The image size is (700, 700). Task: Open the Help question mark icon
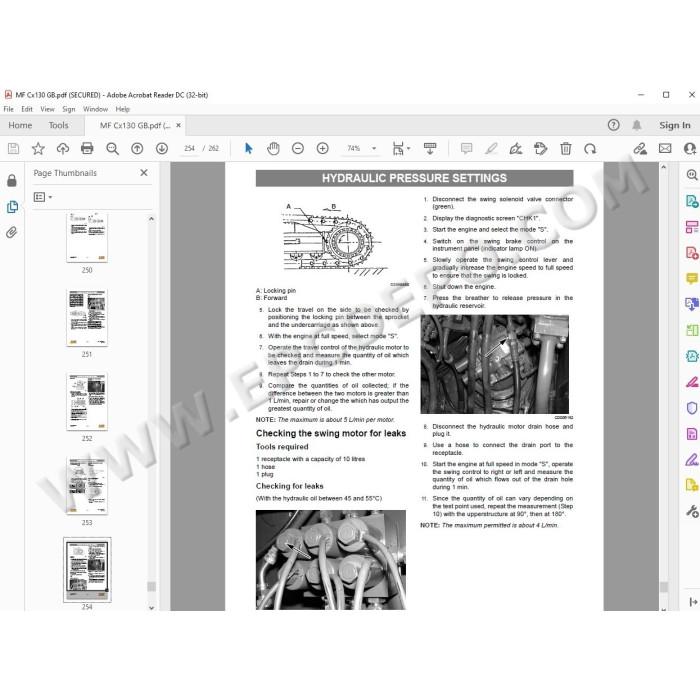(614, 125)
